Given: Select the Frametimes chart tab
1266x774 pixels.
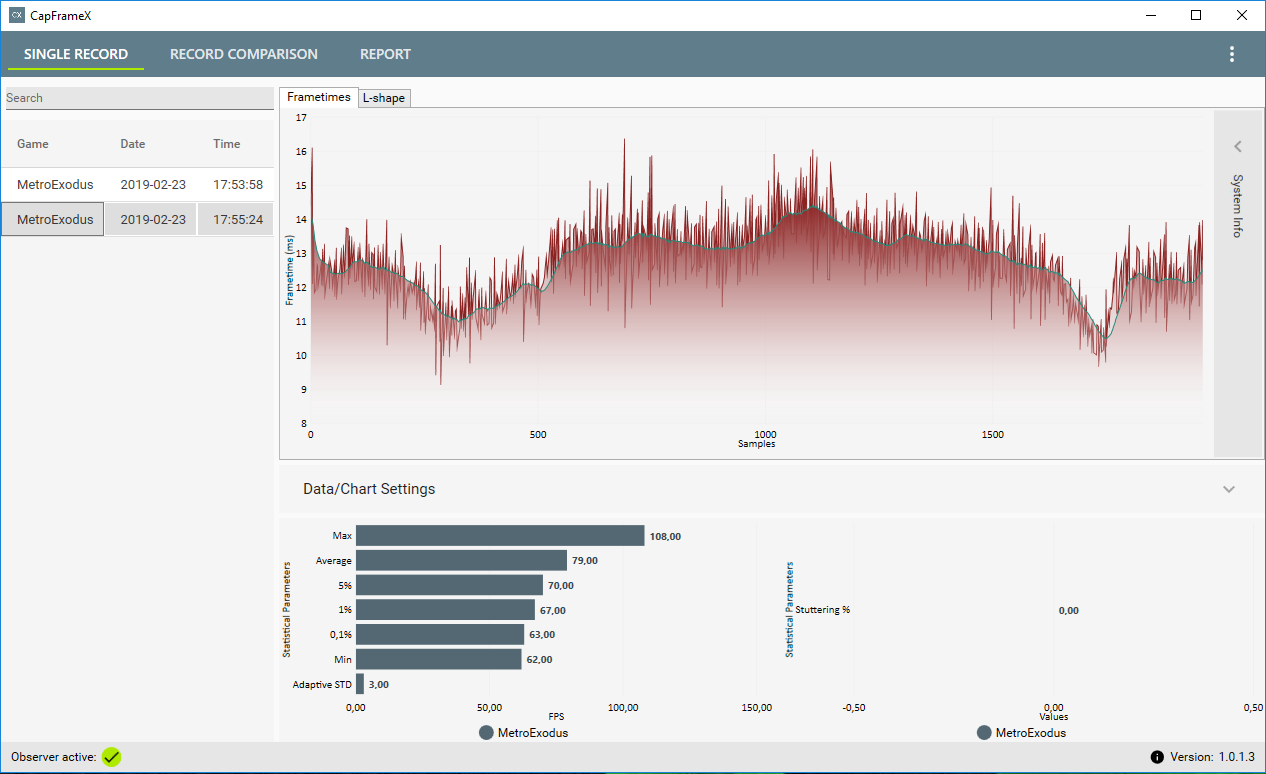Looking at the screenshot, I should [319, 97].
